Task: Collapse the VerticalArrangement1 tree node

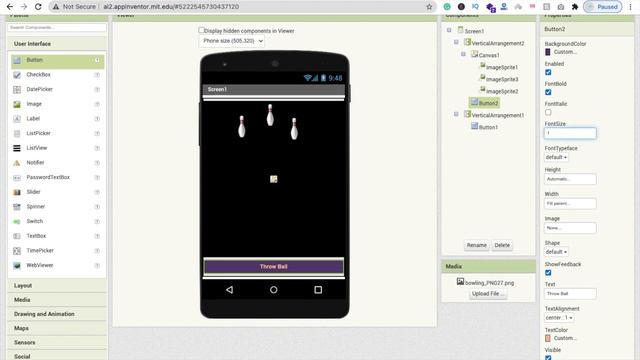Action: 456,114
